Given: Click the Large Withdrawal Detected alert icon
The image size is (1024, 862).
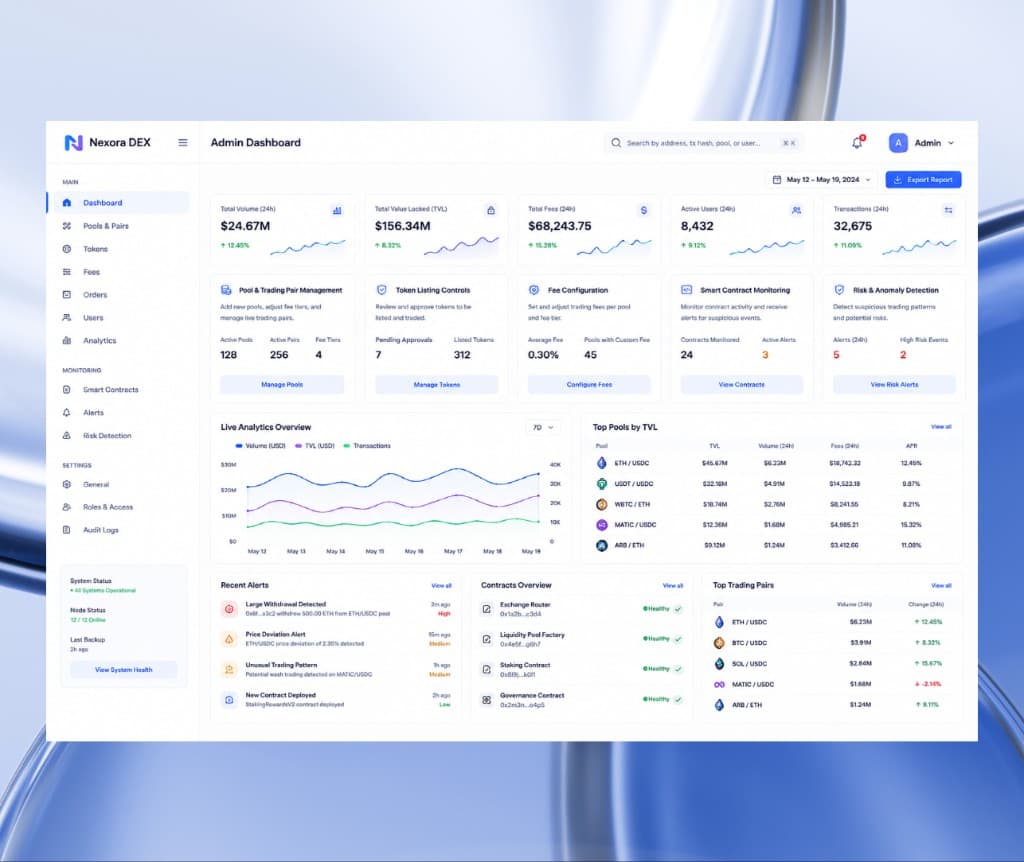Looking at the screenshot, I should pos(229,609).
